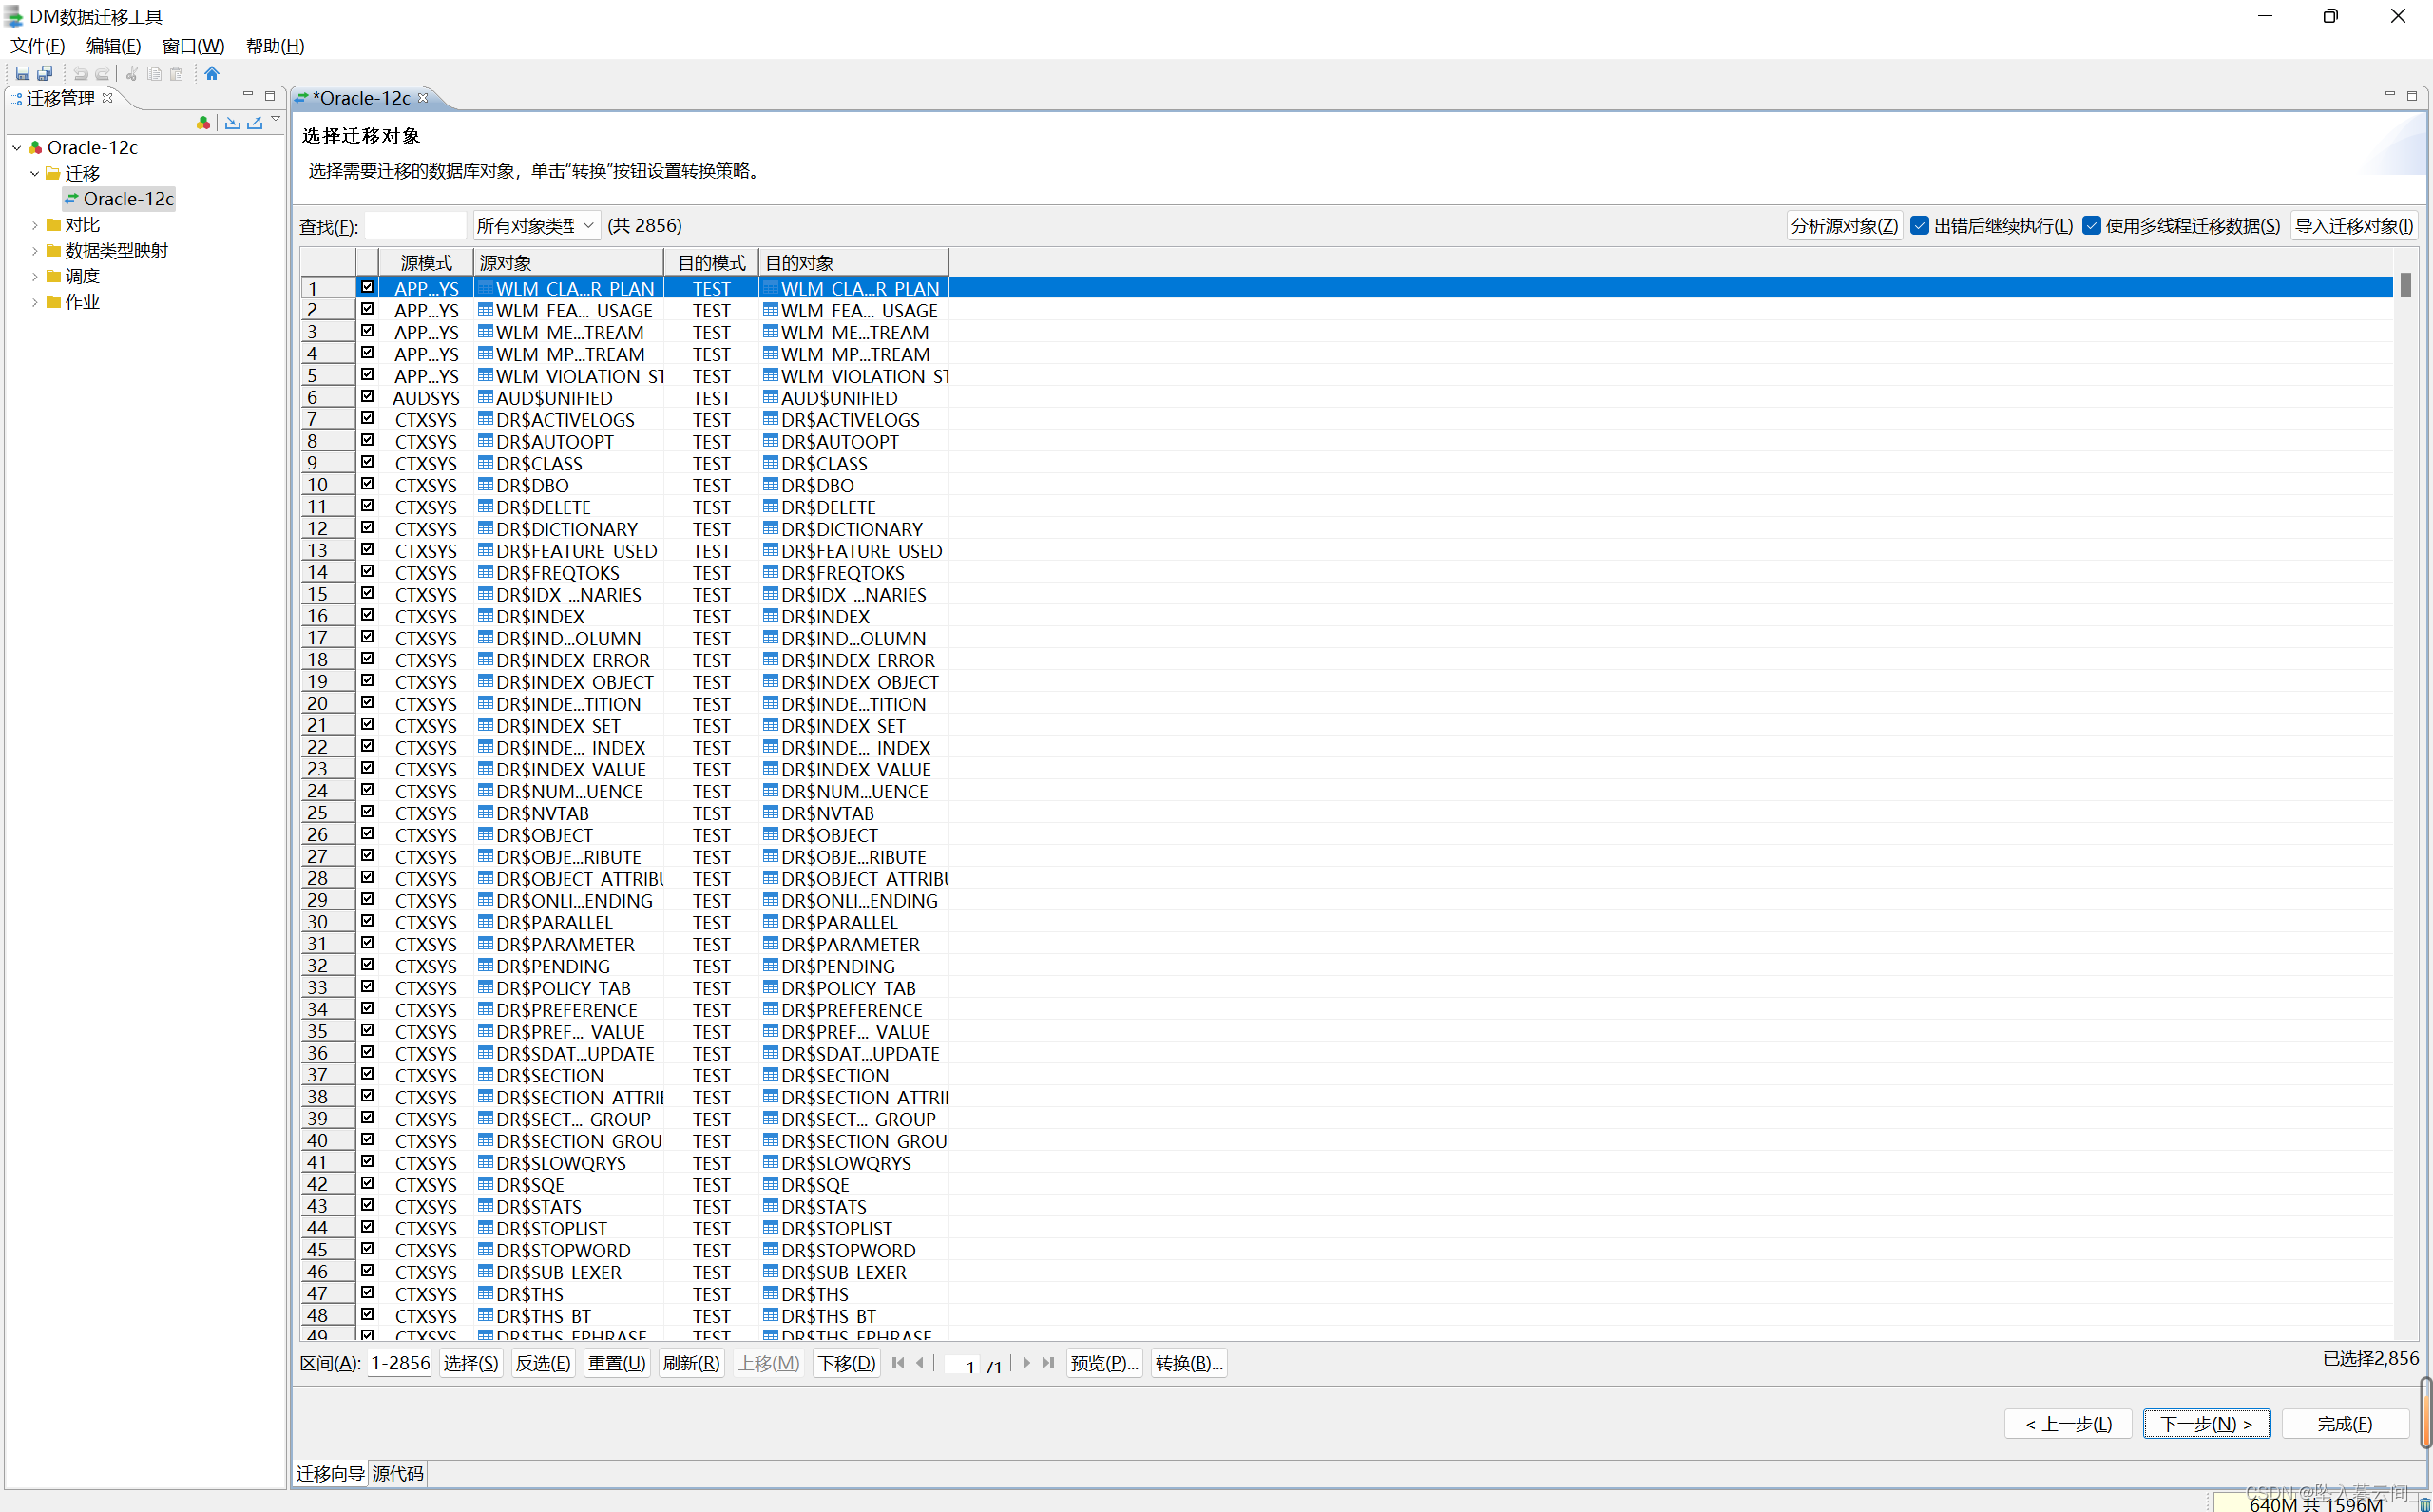
Task: Click the 区间(A) range input field
Action: [400, 1363]
